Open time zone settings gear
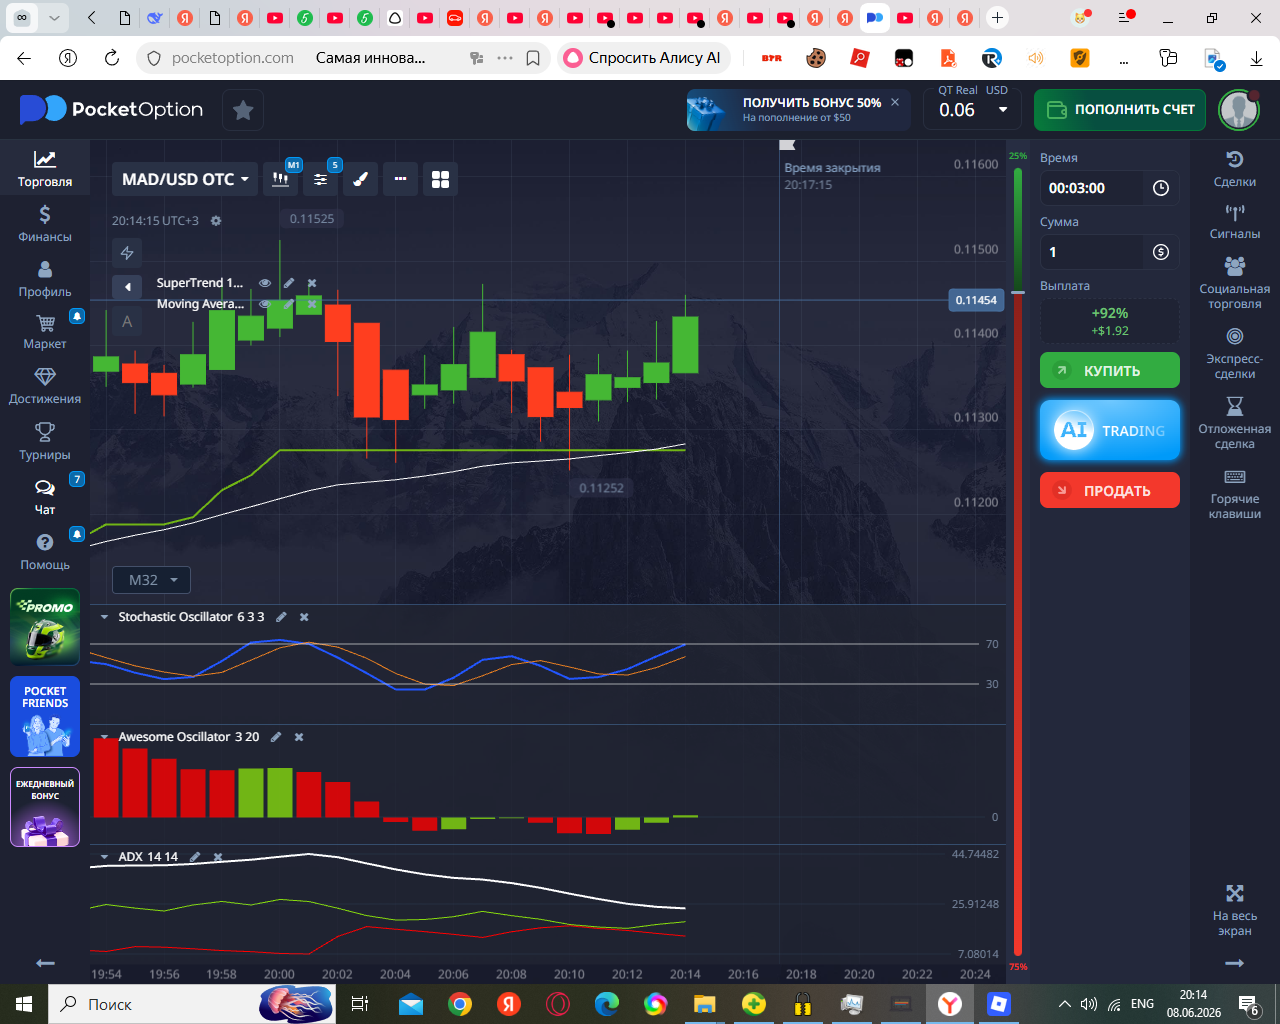1280x1024 pixels. [x=216, y=221]
